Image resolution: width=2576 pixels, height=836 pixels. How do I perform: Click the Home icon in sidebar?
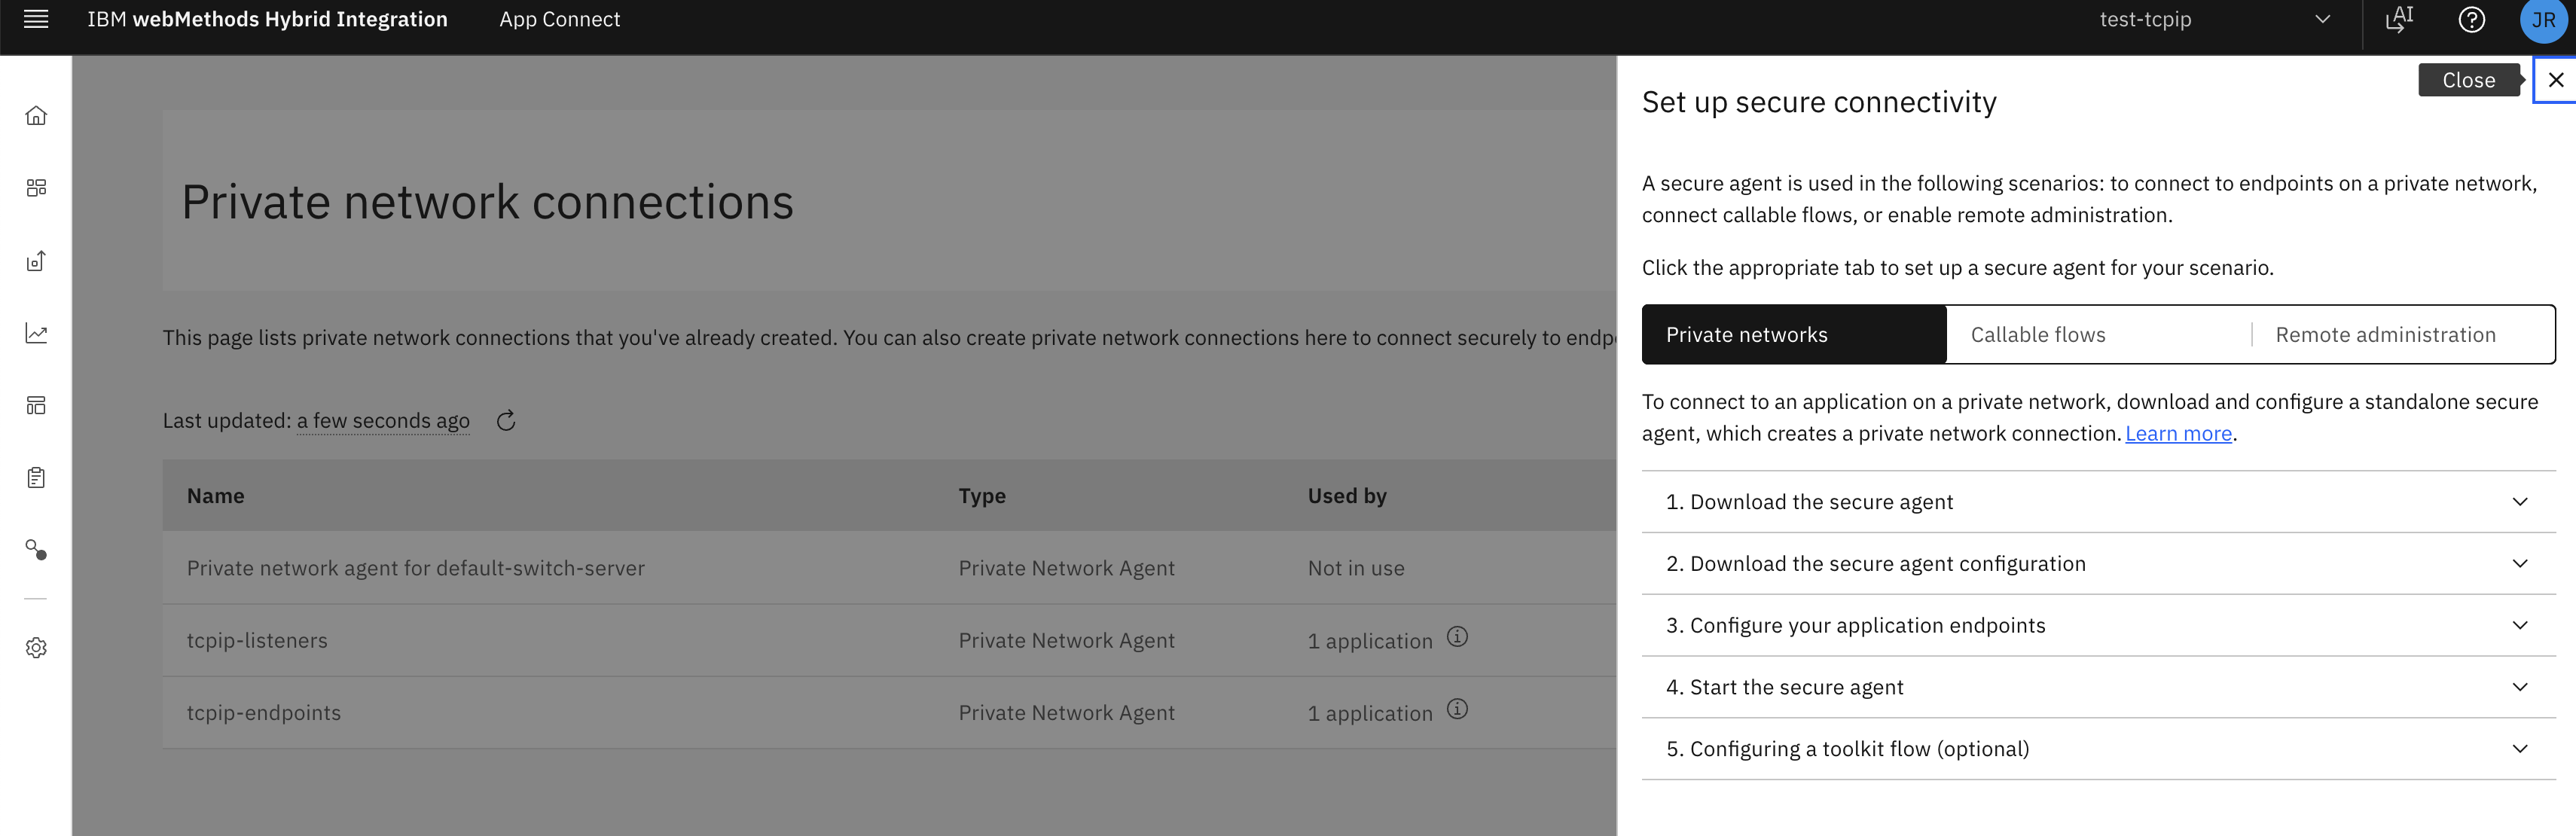pyautogui.click(x=36, y=116)
